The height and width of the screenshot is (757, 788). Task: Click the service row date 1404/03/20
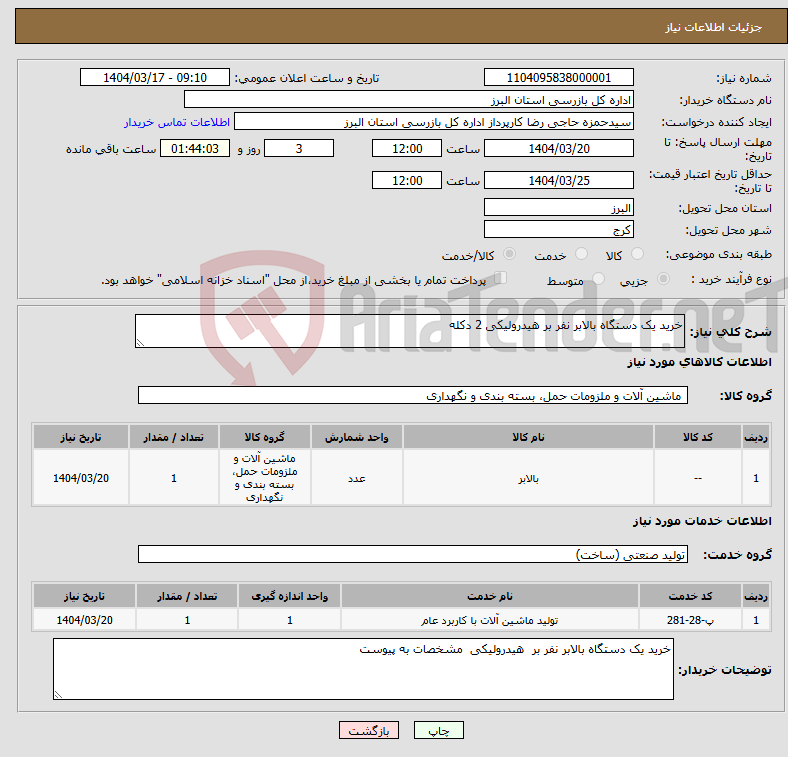(84, 620)
